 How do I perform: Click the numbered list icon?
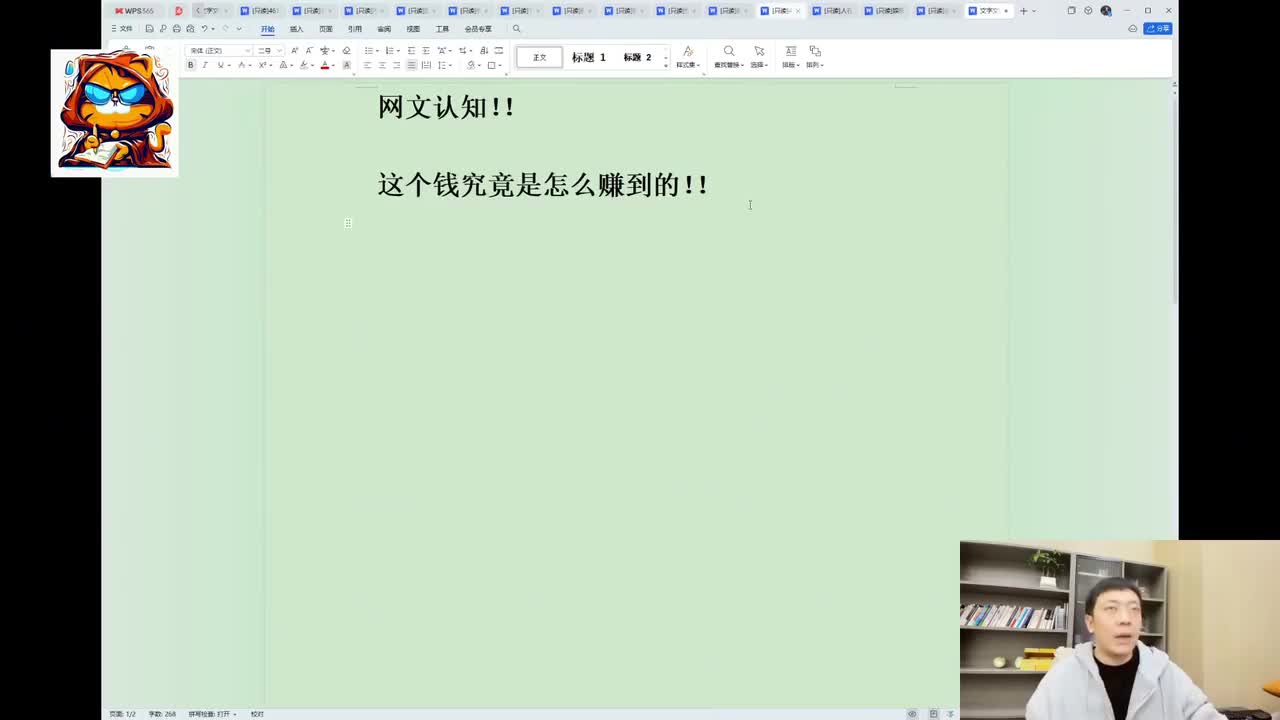[x=390, y=51]
